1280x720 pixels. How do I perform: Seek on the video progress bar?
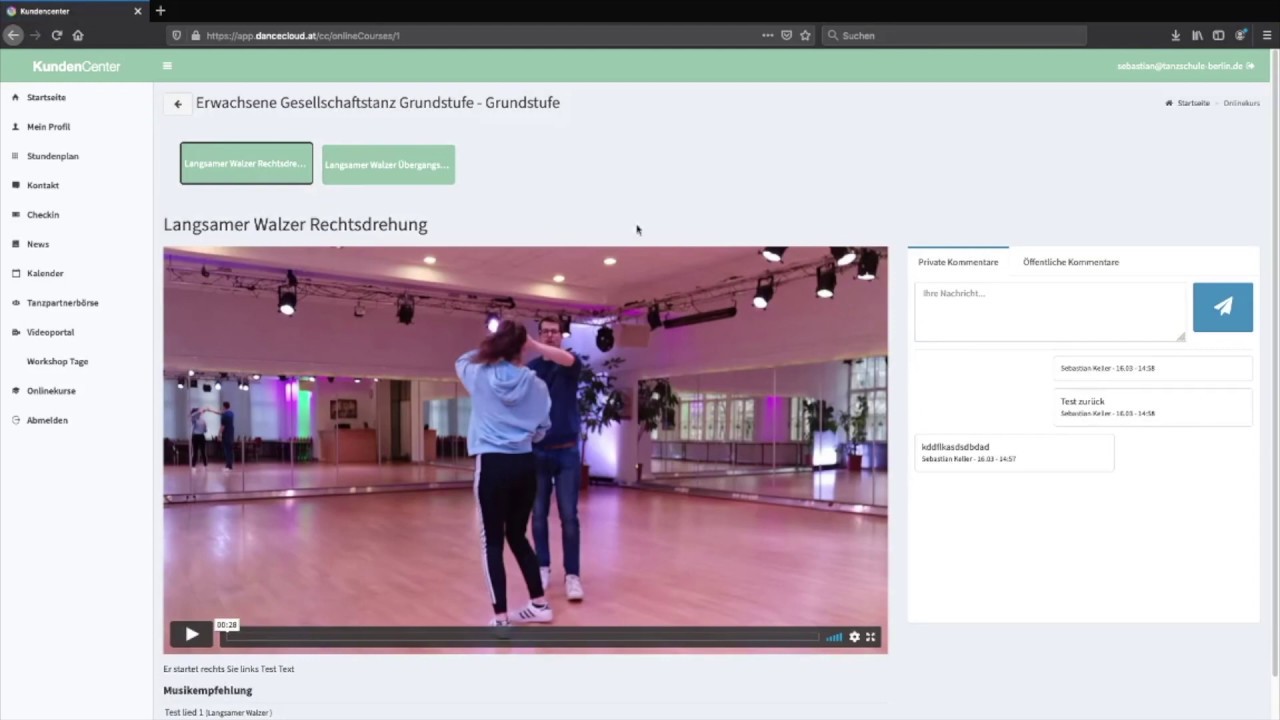tap(520, 637)
